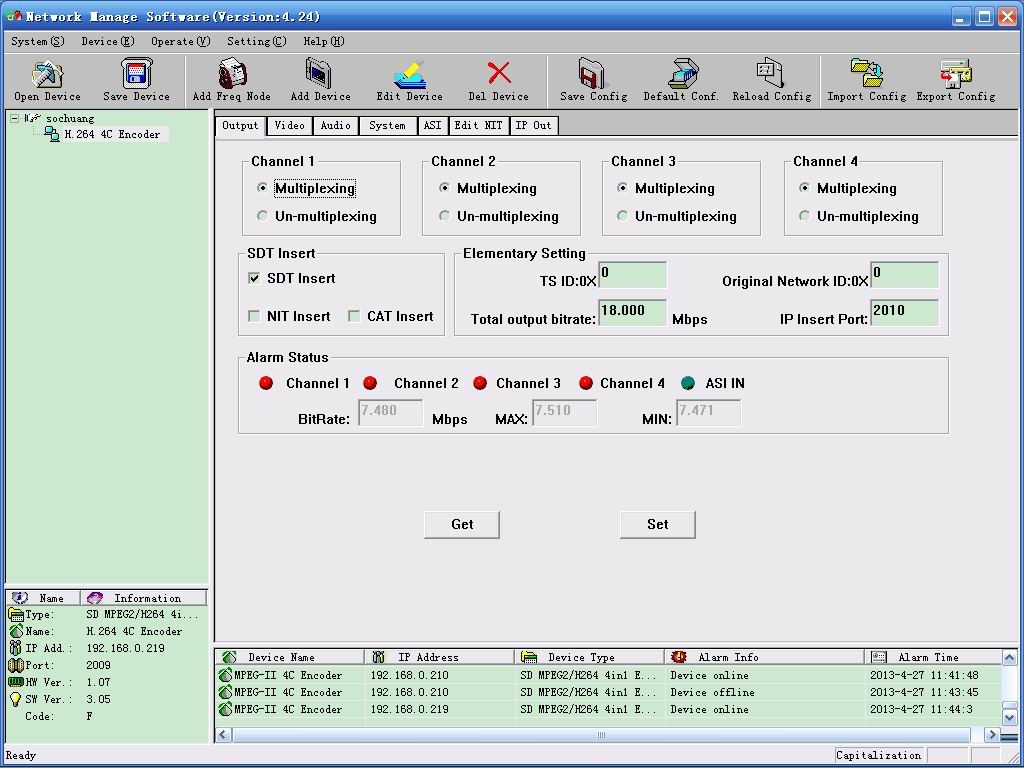Click the Add Device toolbar icon
This screenshot has height=768, width=1024.
click(x=319, y=73)
